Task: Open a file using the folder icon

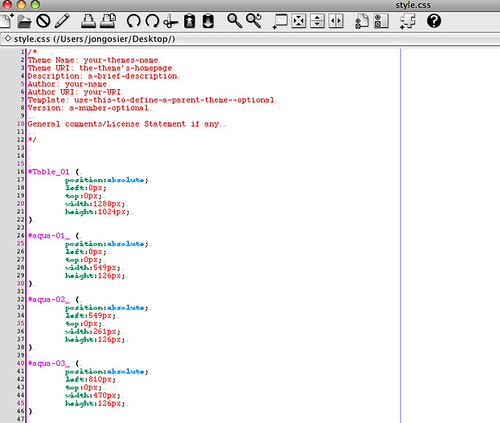Action: [x=24, y=21]
